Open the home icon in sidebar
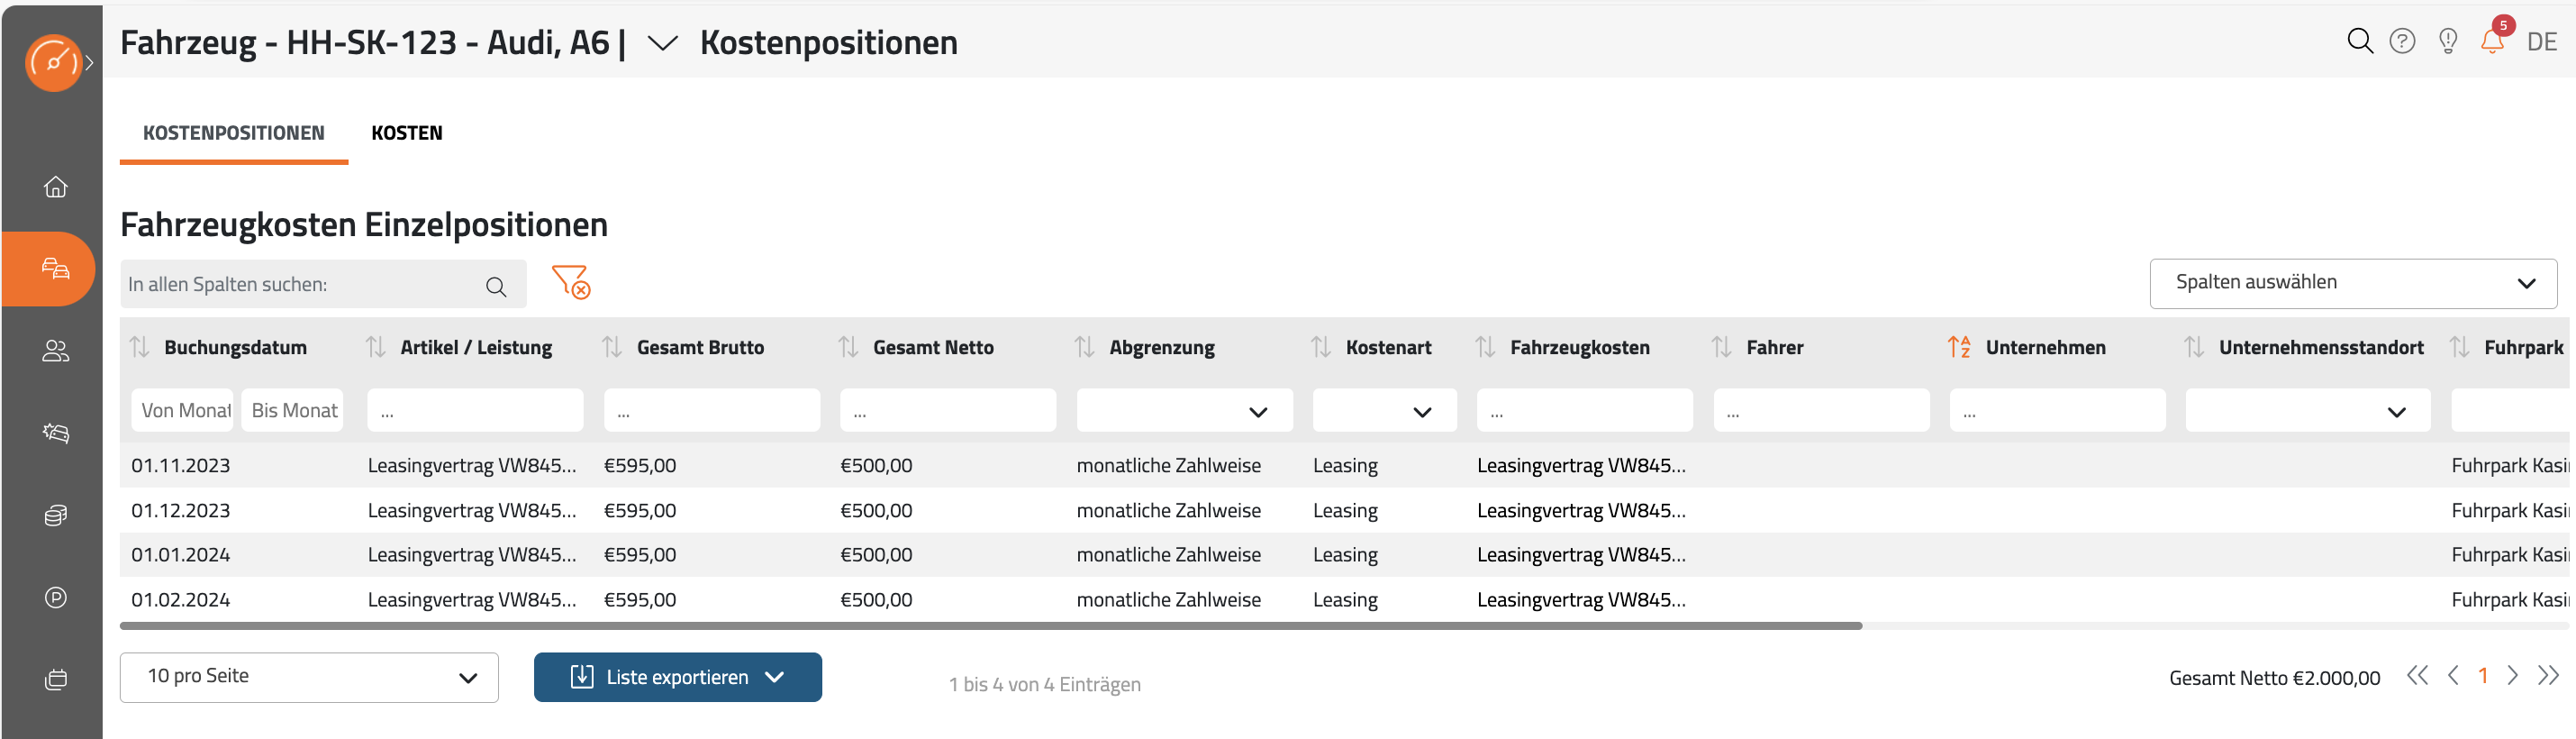 56,187
